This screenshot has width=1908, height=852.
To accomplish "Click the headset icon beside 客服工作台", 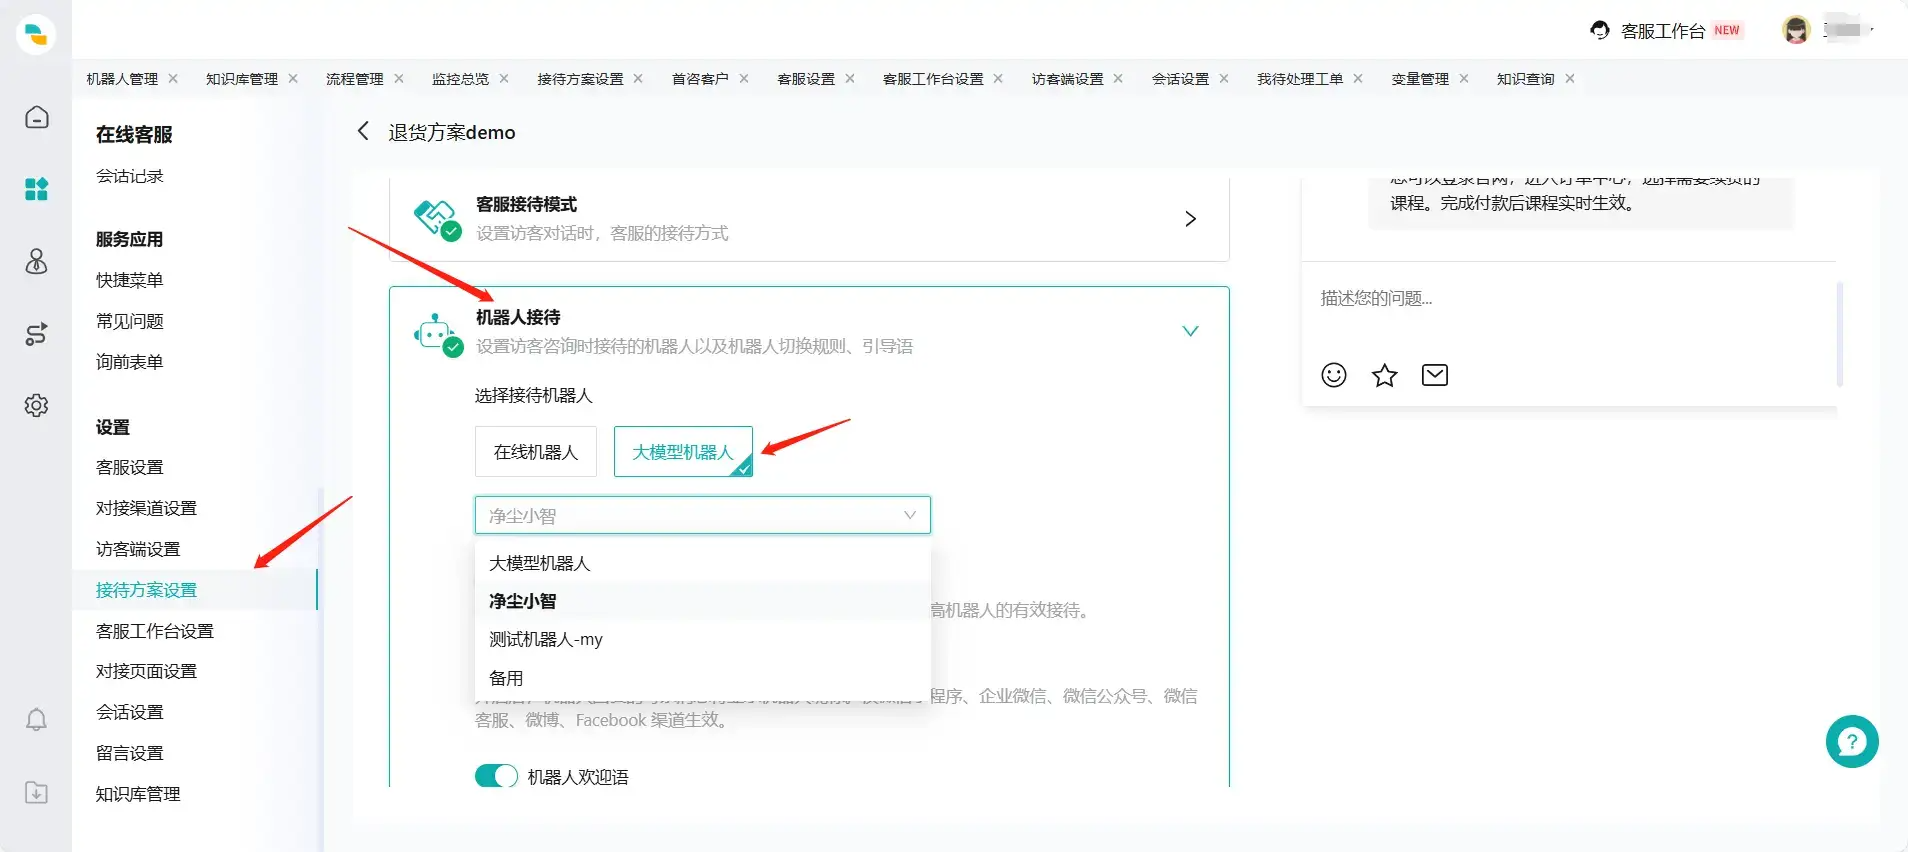I will point(1600,30).
